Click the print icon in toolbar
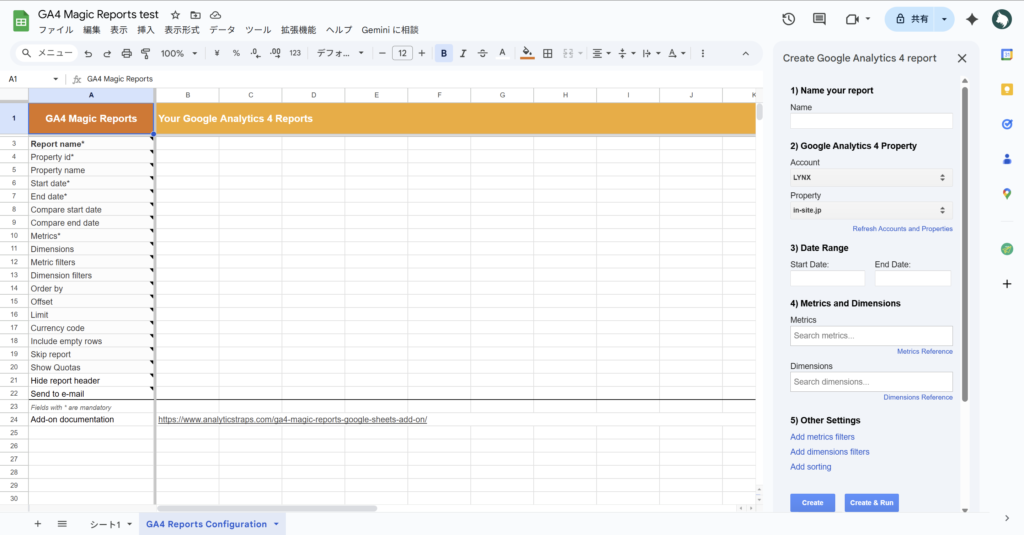This screenshot has width=1024, height=535. click(126, 53)
